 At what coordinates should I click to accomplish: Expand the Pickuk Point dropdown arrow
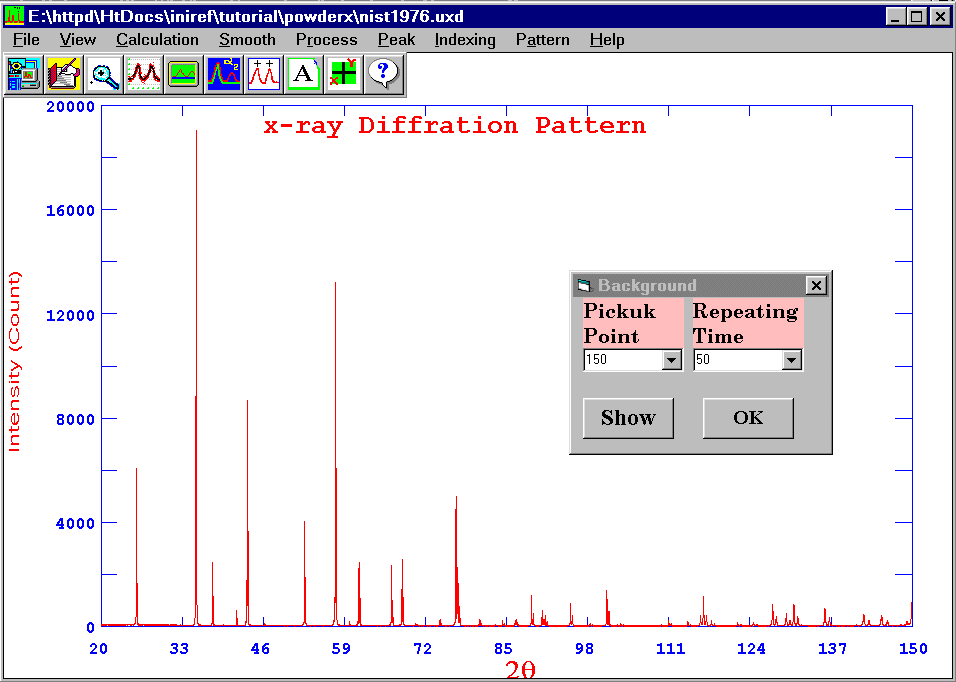point(672,360)
